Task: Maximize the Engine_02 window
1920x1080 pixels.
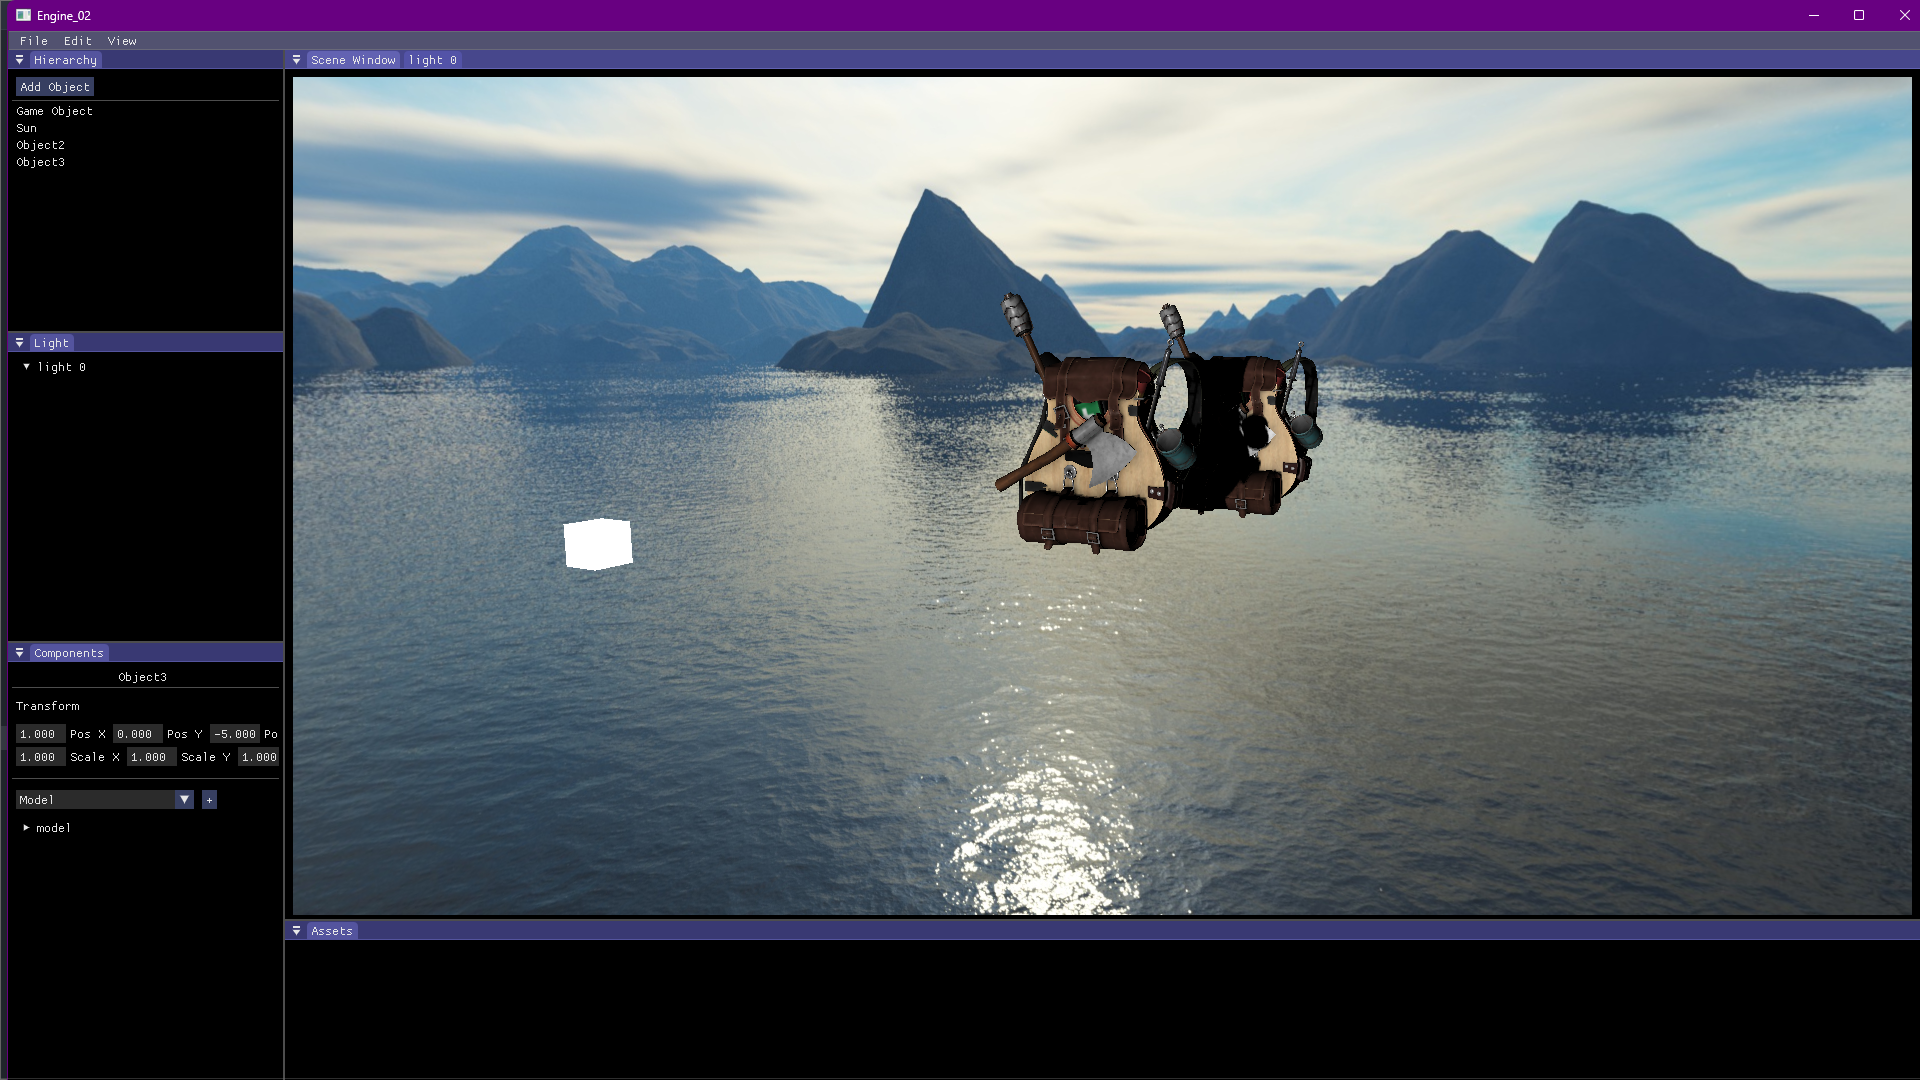Action: pyautogui.click(x=1859, y=15)
